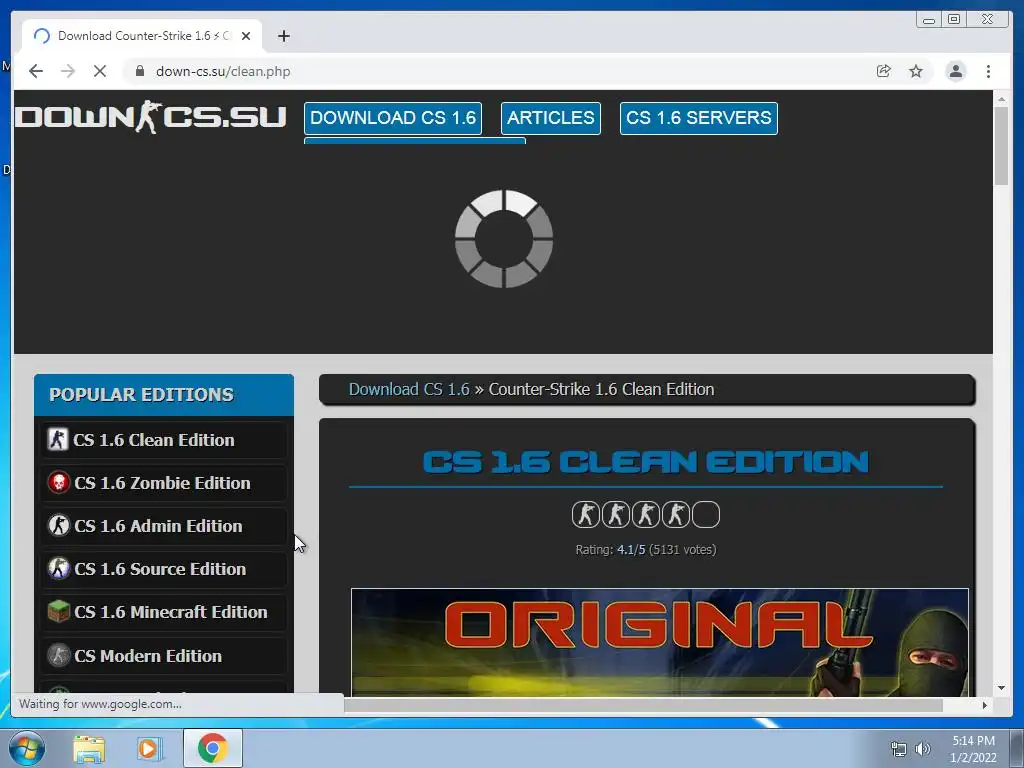Click the scroll down arrow of the page
This screenshot has height=768, width=1024.
tap(1001, 688)
